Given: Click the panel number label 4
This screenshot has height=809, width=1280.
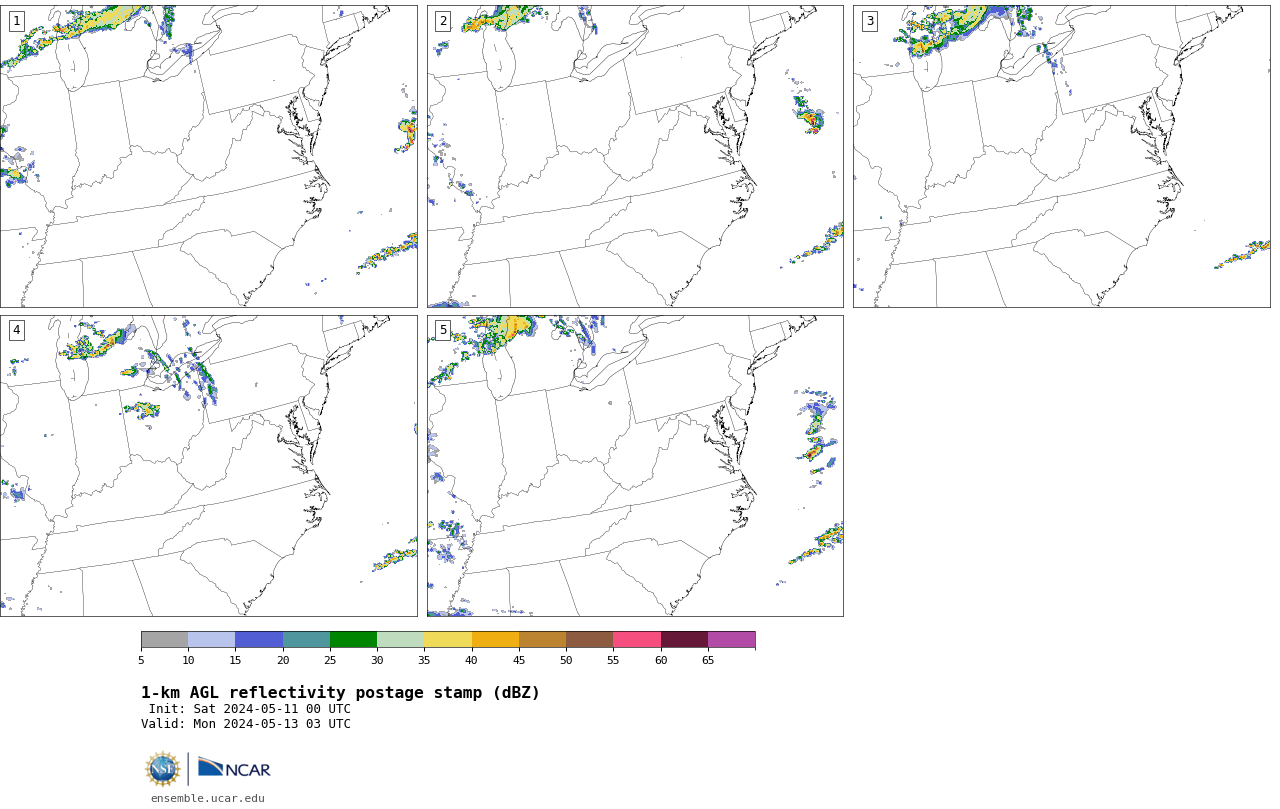Looking at the screenshot, I should coord(17,330).
